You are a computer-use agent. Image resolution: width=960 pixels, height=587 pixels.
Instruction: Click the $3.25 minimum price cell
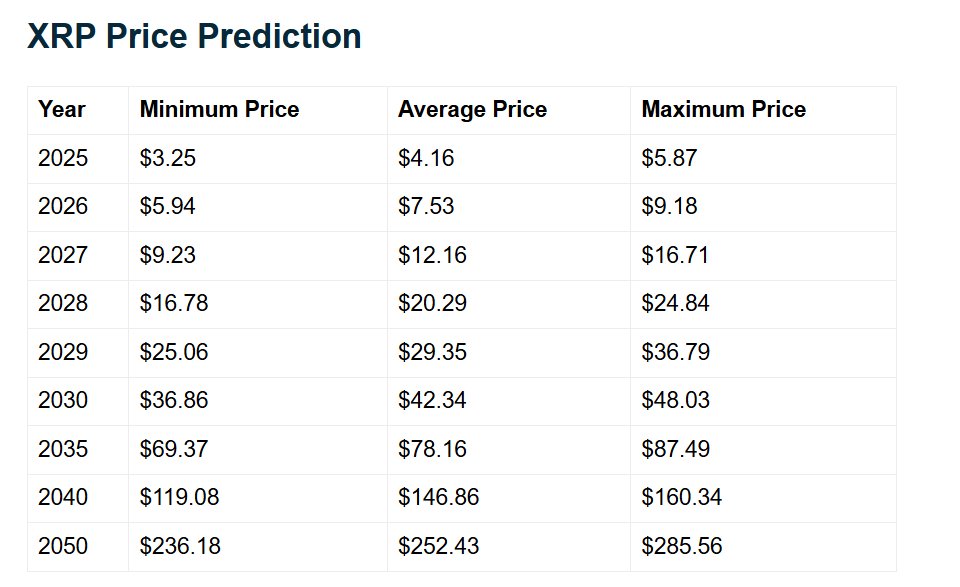(167, 158)
